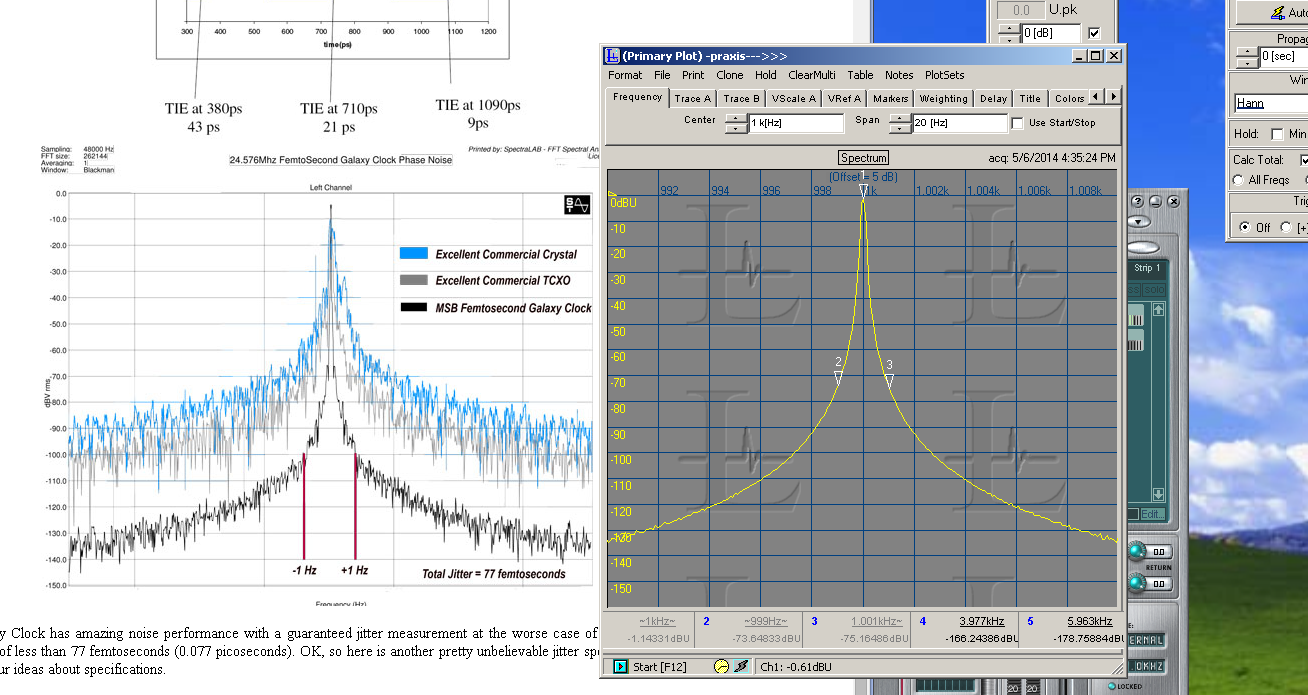Select marker 2 triangle on the trace
Image resolution: width=1308 pixels, height=695 pixels.
coord(838,379)
